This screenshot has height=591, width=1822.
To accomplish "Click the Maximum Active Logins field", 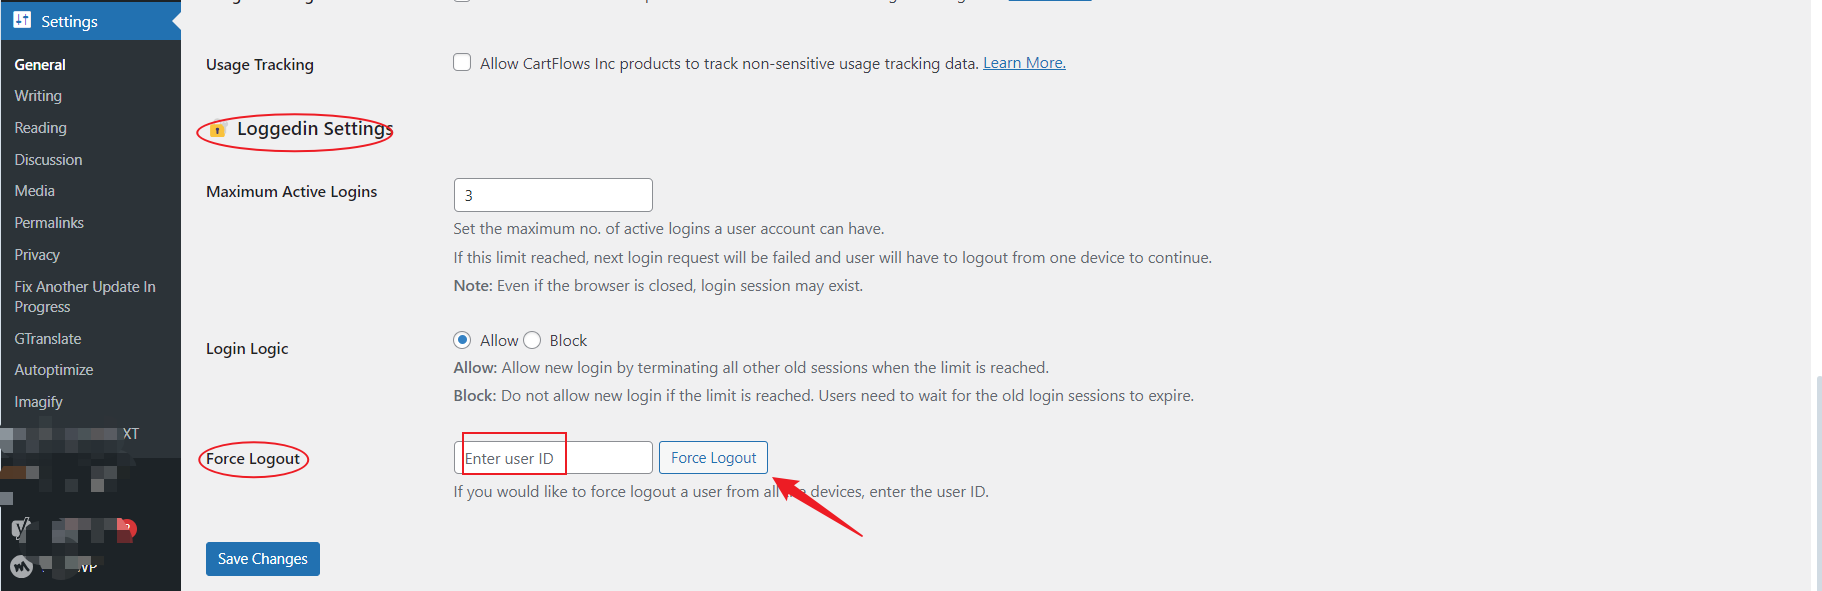I will pos(553,195).
